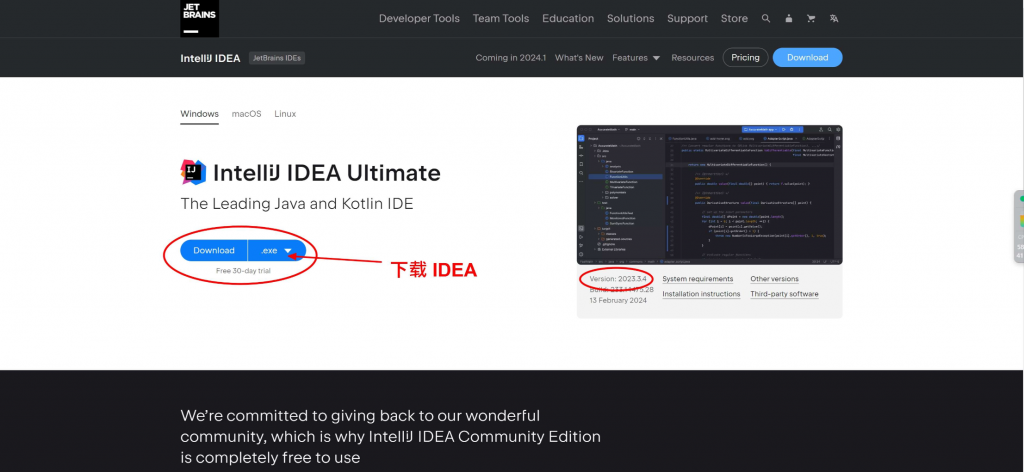Click the Download button for IDEA Ultimate

tap(214, 251)
